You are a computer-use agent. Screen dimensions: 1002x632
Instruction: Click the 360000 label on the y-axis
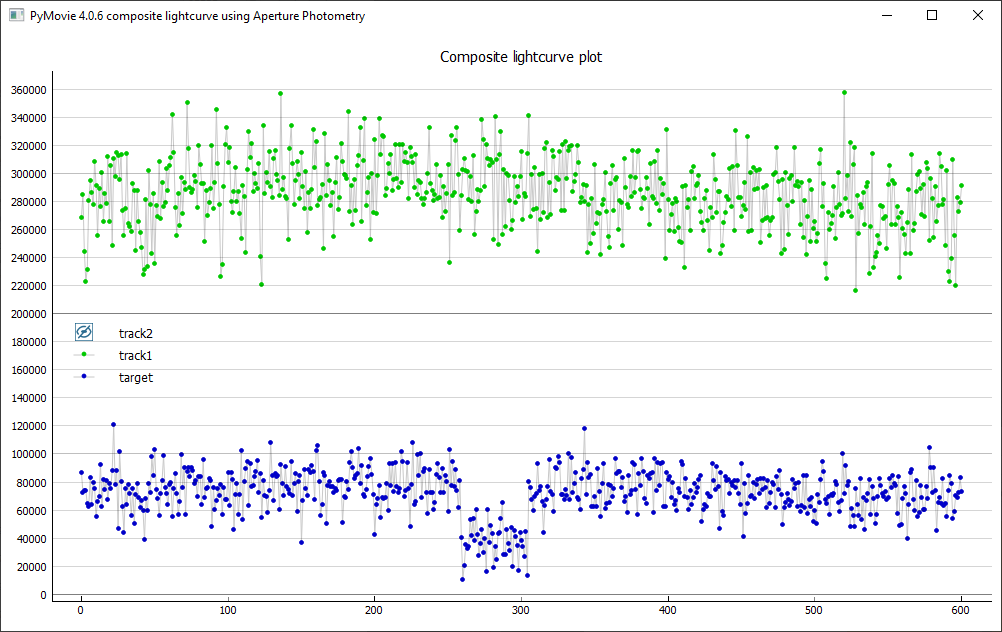[27, 90]
